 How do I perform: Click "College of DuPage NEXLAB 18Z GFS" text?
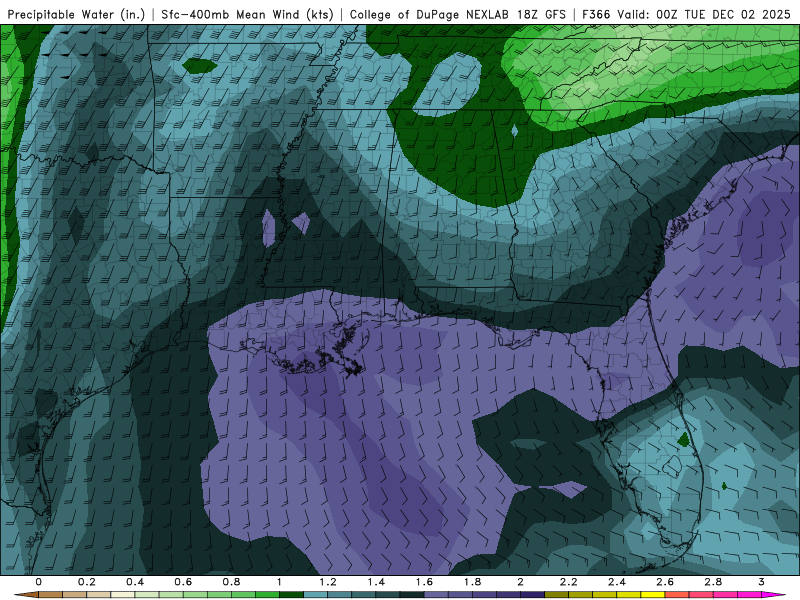tap(458, 14)
